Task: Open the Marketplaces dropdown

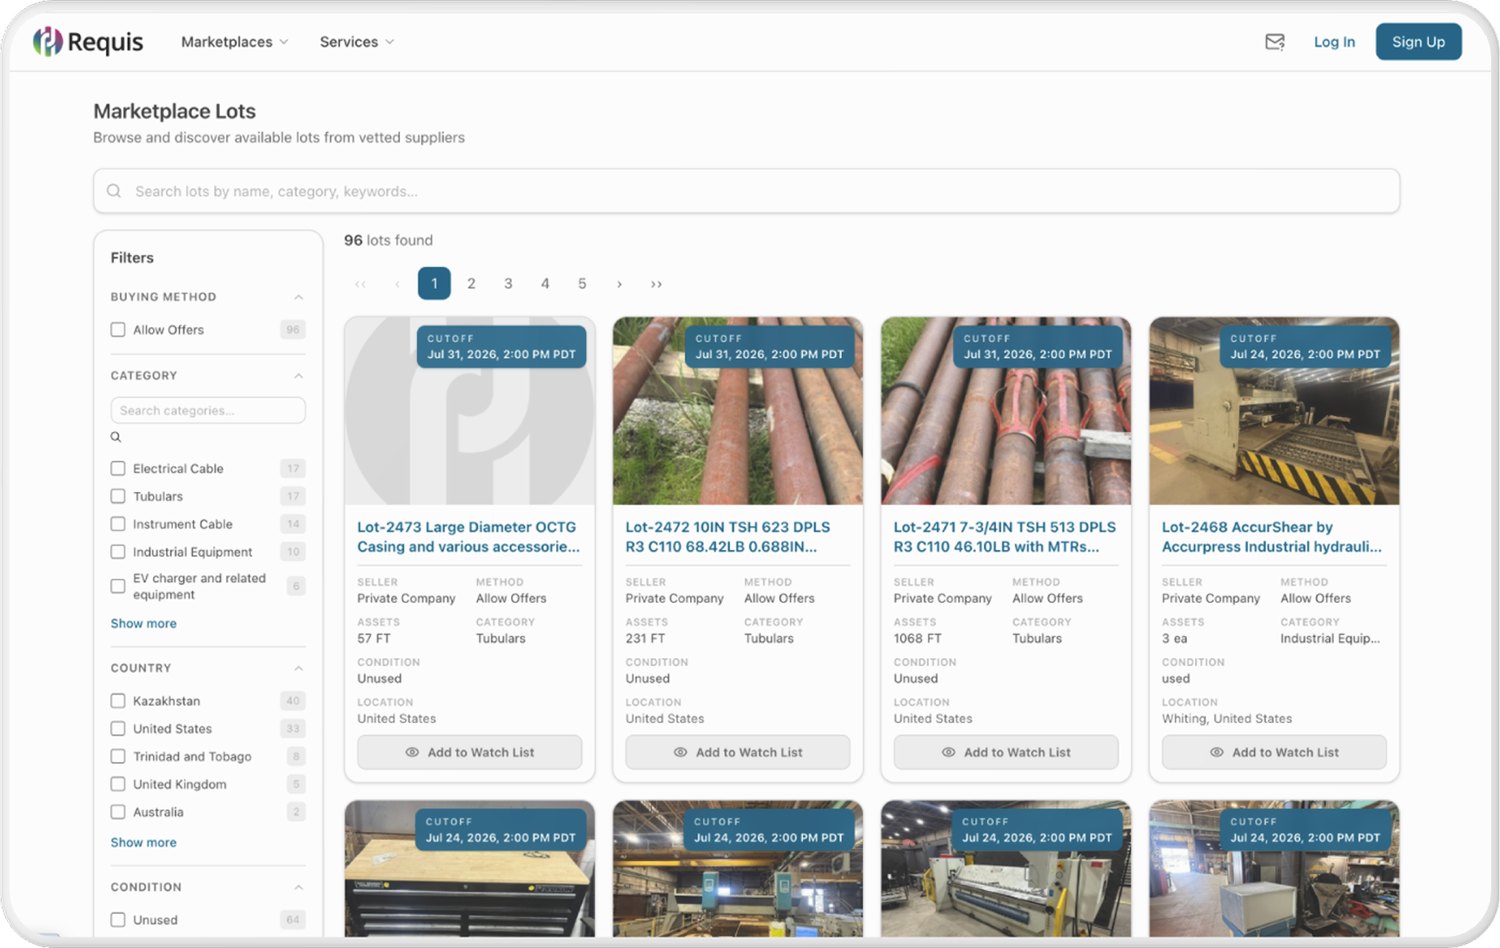Action: tap(235, 42)
